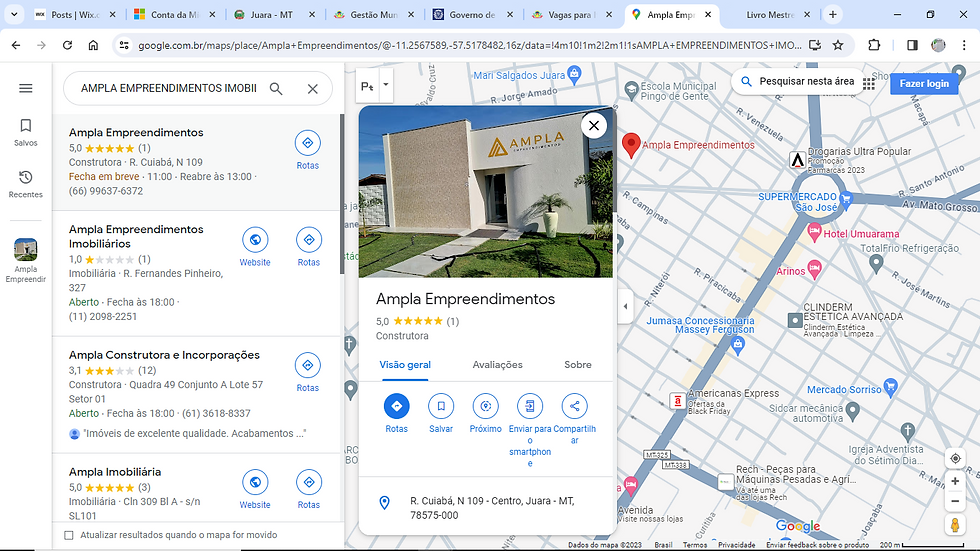The width and height of the screenshot is (980, 551).
Task: Click Jumasa Concessionária Massey Ferguson marker
Action: tap(738, 344)
